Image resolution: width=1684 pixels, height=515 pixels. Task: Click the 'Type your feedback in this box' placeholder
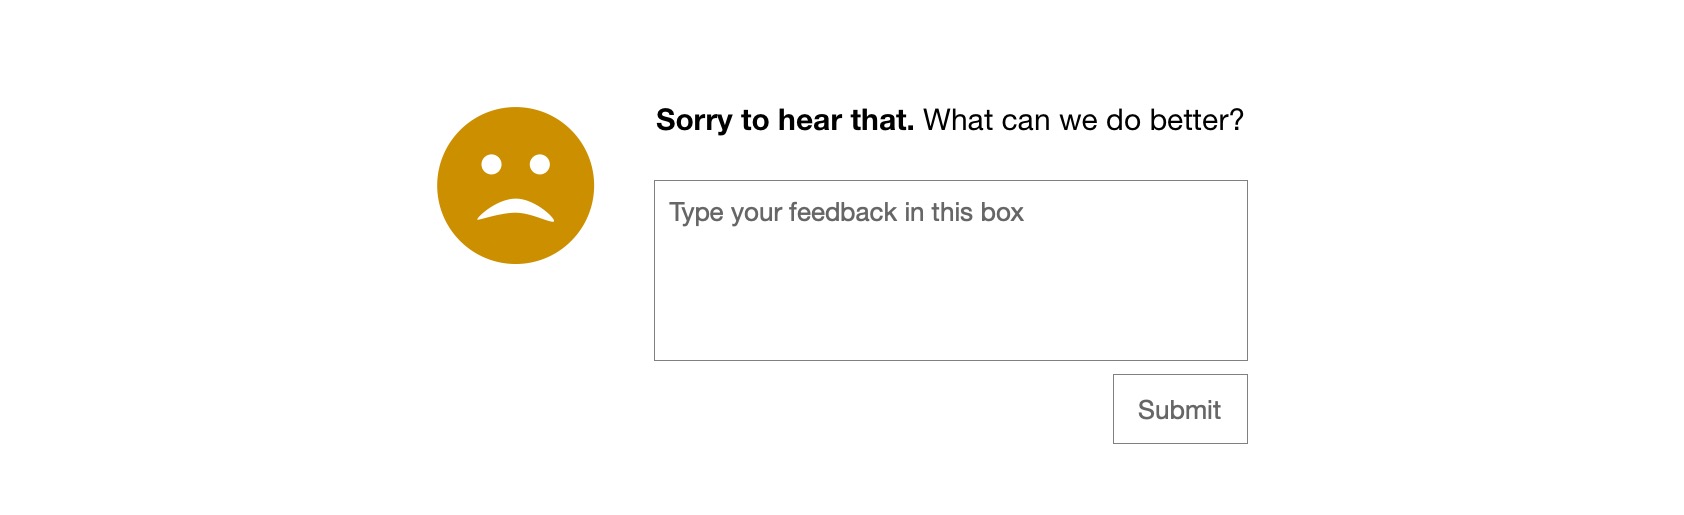tap(847, 213)
